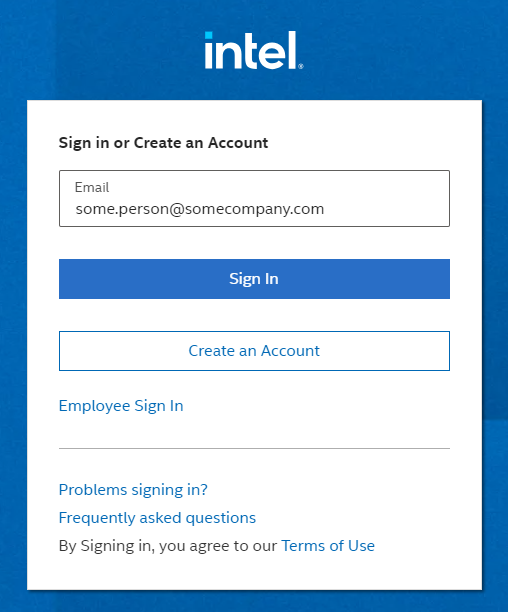
Task: Click the some.person@somecompany.com address text
Action: 200,209
